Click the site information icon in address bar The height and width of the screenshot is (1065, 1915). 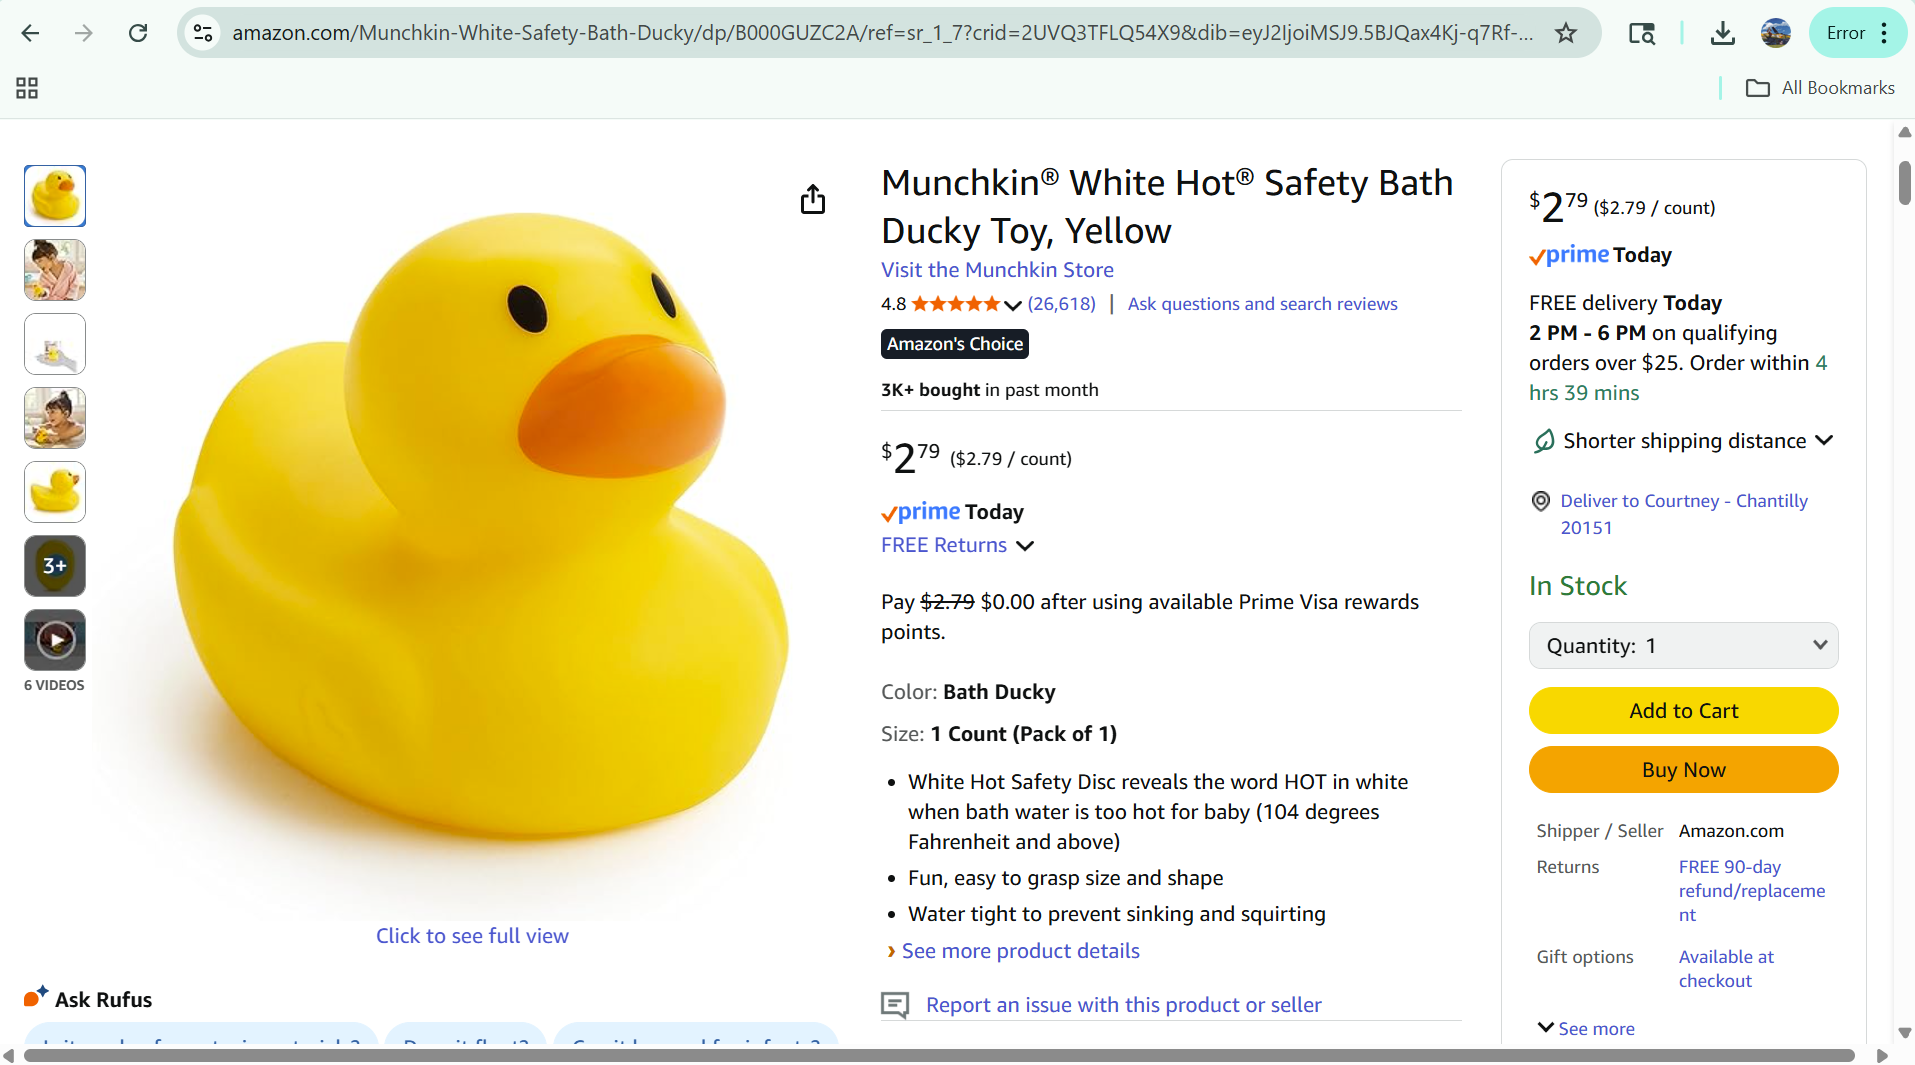pyautogui.click(x=203, y=33)
